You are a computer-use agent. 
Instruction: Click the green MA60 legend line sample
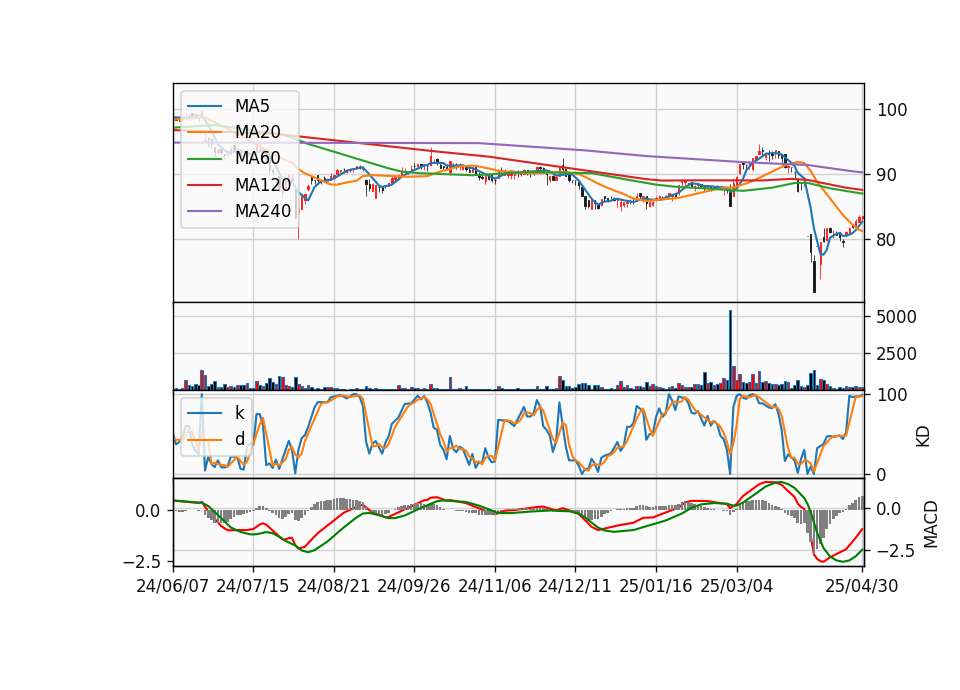(204, 159)
